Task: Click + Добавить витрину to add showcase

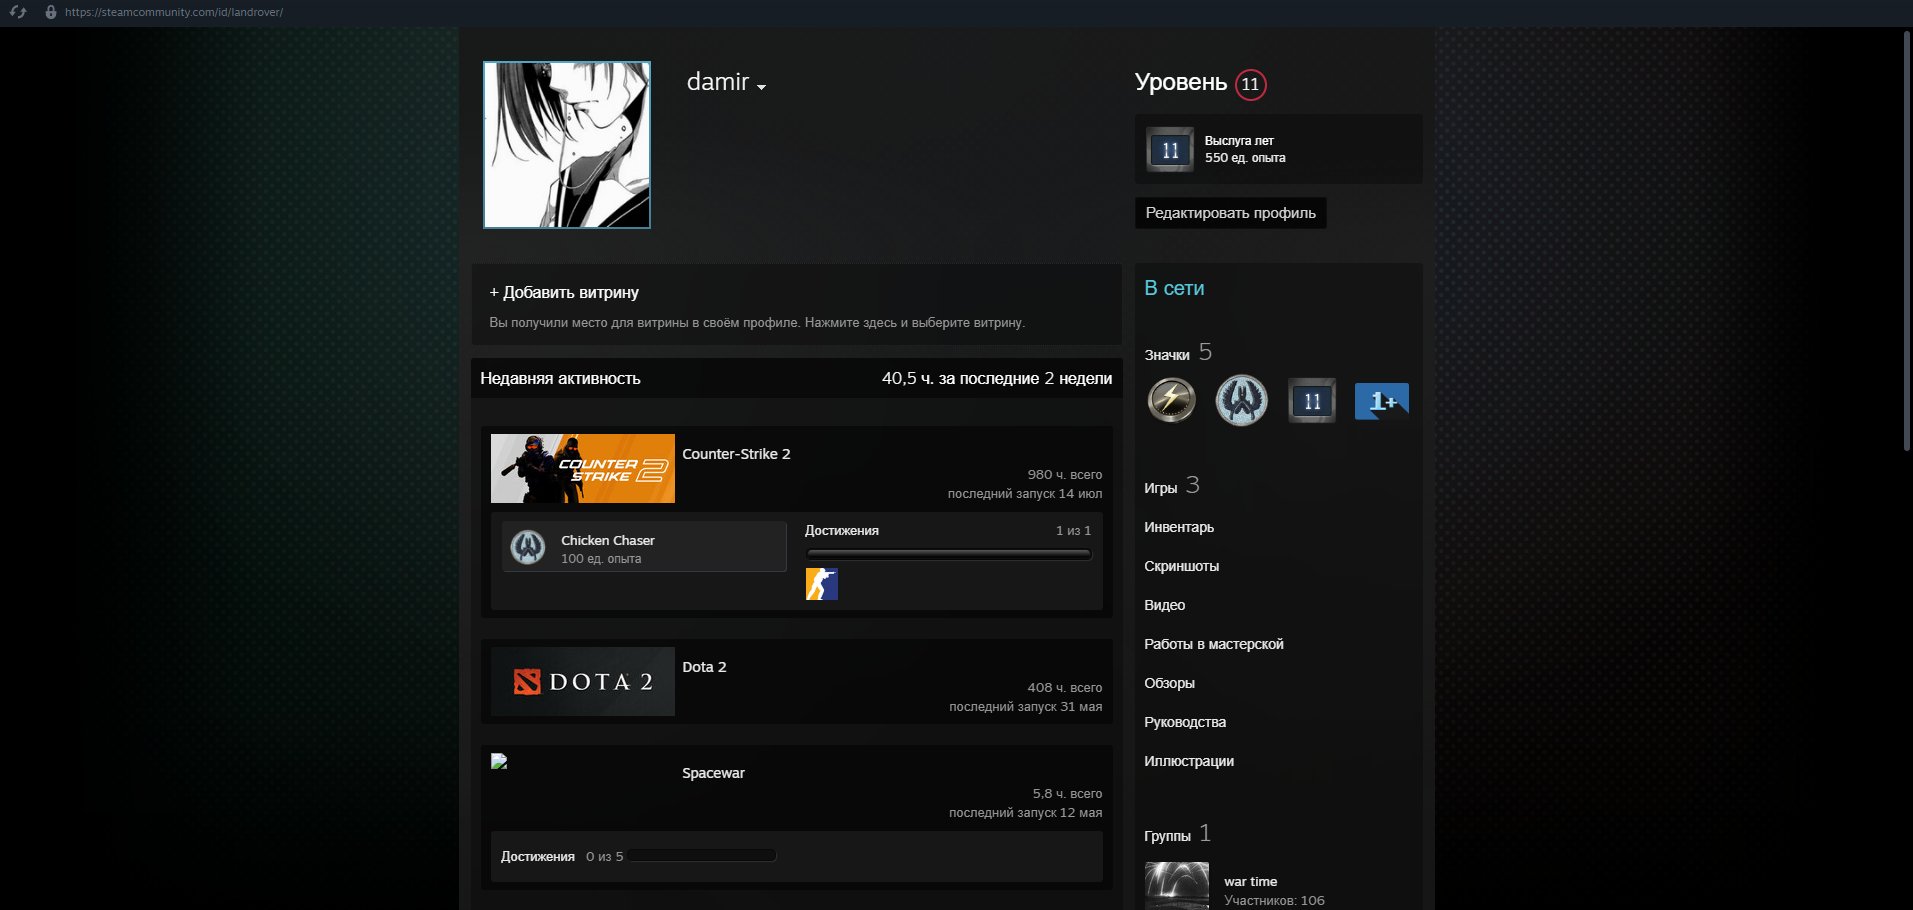Action: (x=564, y=292)
